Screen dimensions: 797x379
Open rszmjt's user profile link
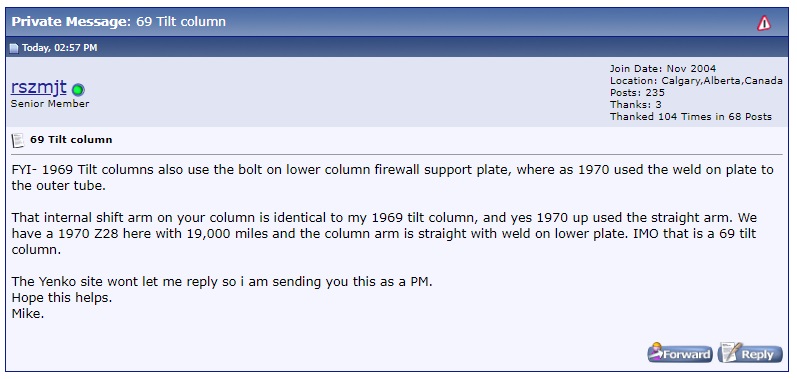[39, 87]
